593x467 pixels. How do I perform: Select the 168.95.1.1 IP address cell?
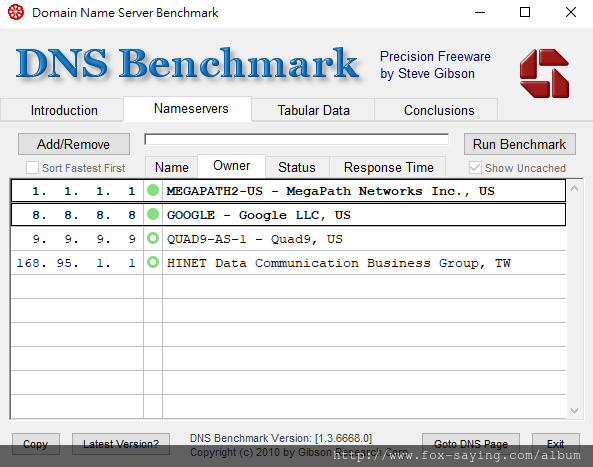78,262
